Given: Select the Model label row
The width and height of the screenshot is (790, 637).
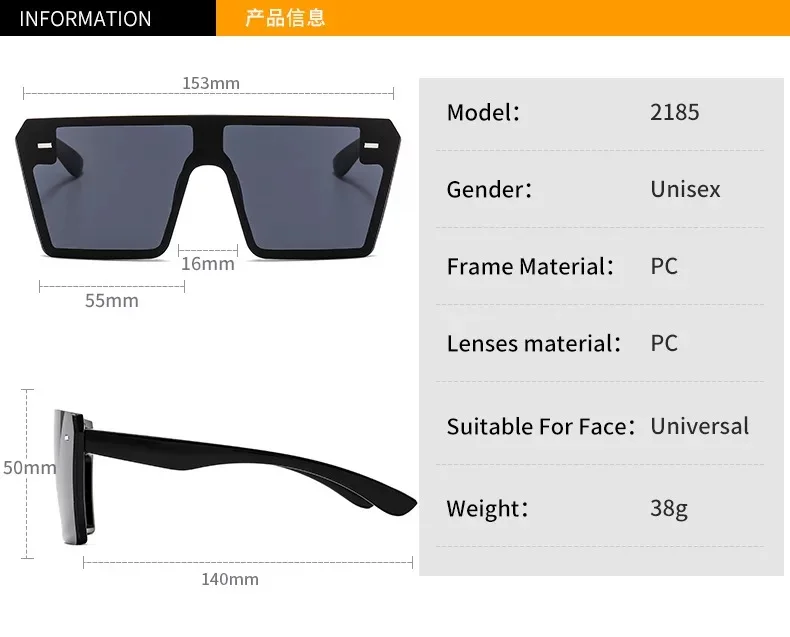Looking at the screenshot, I should click(x=600, y=112).
